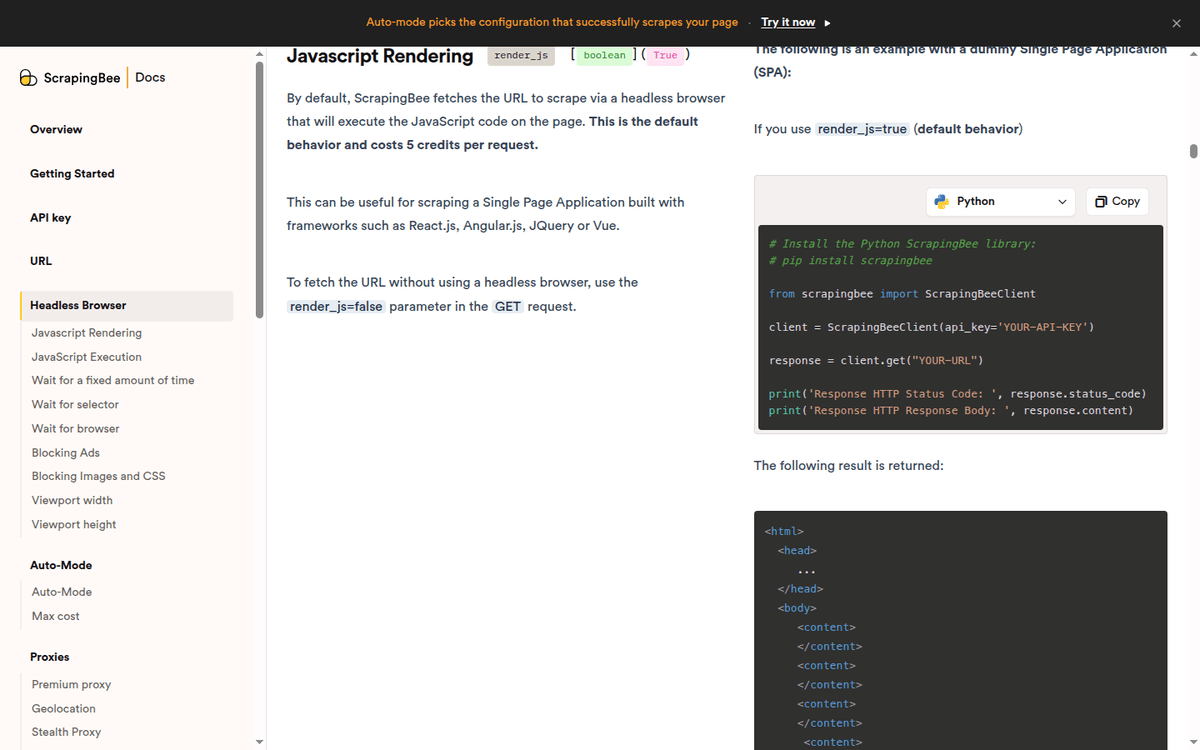Screen dimensions: 1200x750
Task: Open the Geolocation sidebar link
Action: 64,708
